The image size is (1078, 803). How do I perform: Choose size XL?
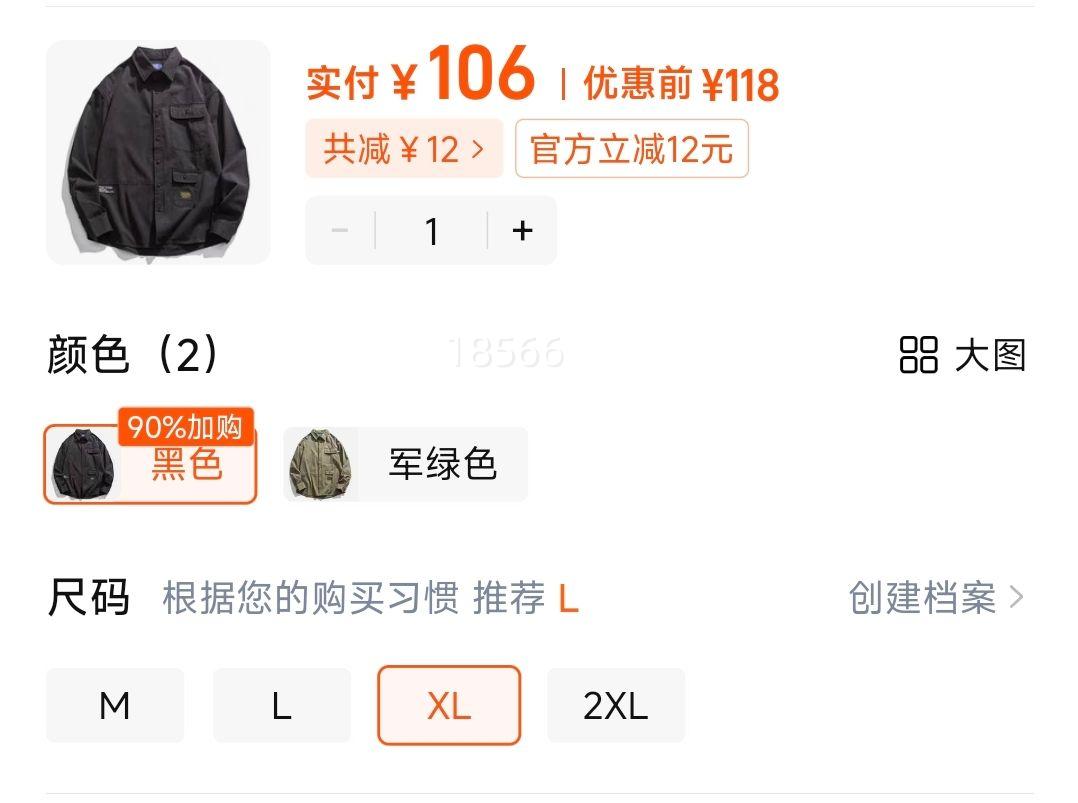[x=449, y=705]
